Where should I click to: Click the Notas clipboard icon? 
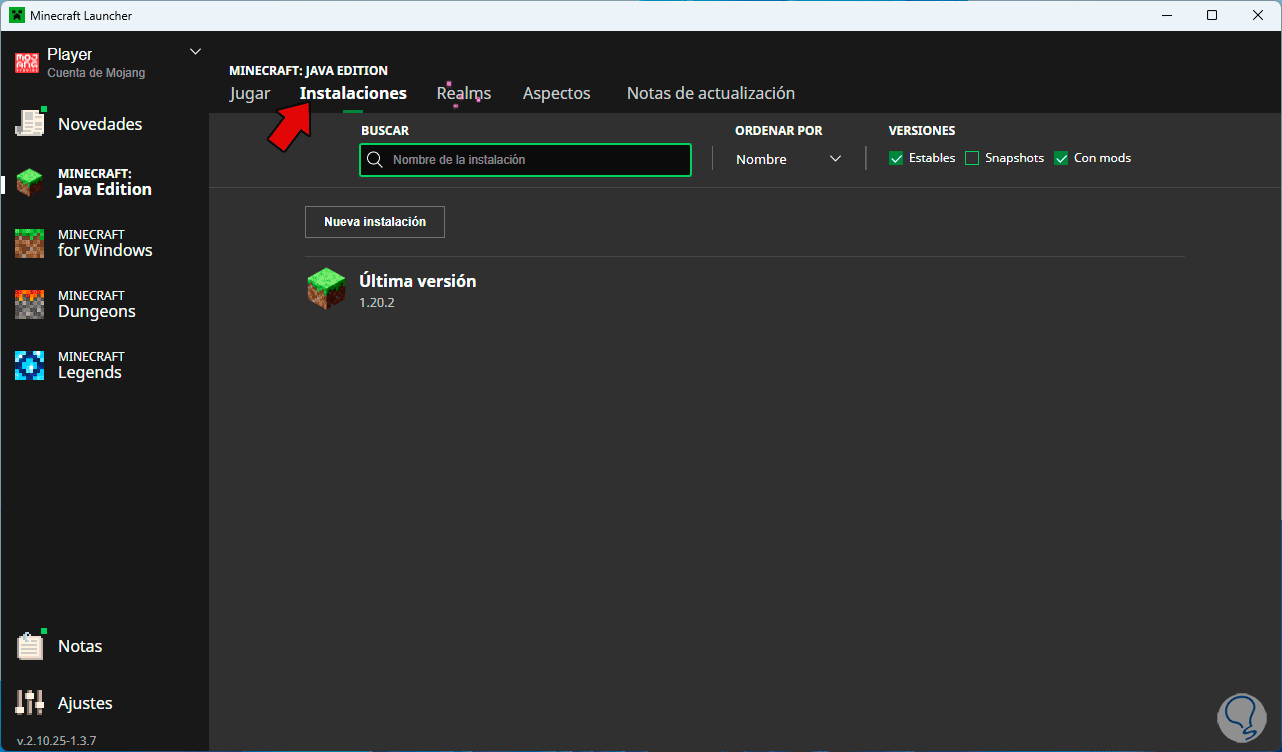click(x=30, y=645)
